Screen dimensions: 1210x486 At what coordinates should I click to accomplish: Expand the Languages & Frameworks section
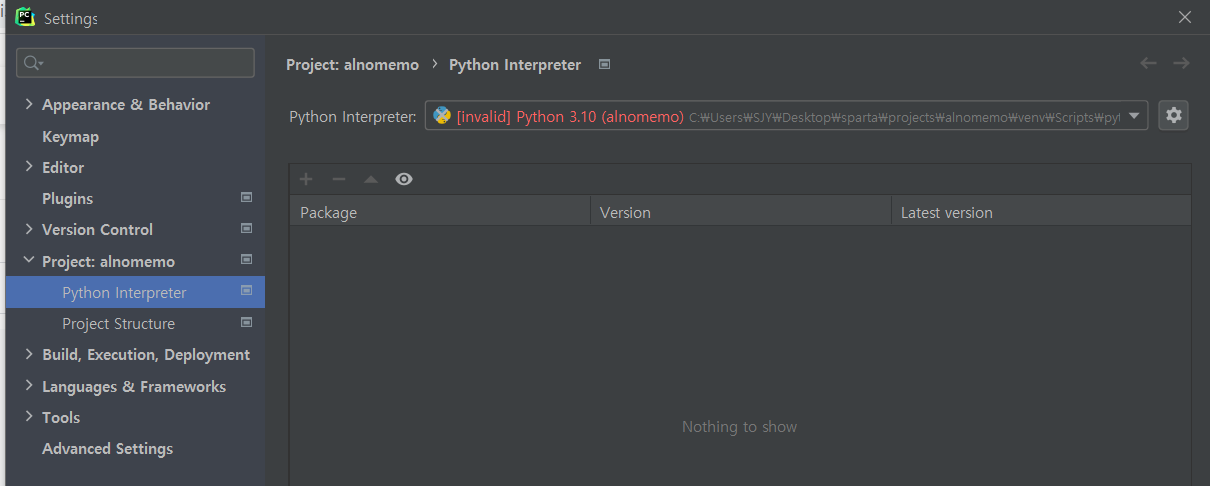[x=29, y=386]
